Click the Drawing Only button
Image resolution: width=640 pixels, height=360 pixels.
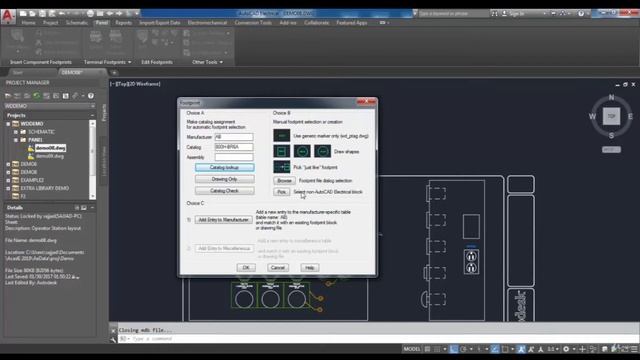click(224, 179)
